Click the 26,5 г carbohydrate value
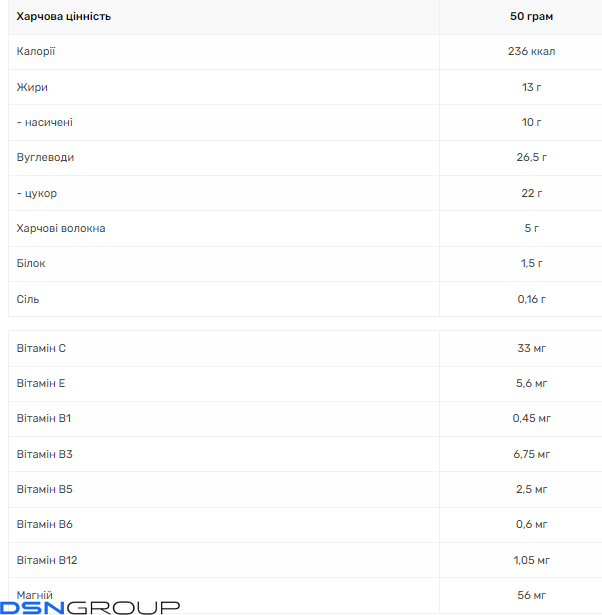Viewport: 602px width, 615px height. pos(531,157)
